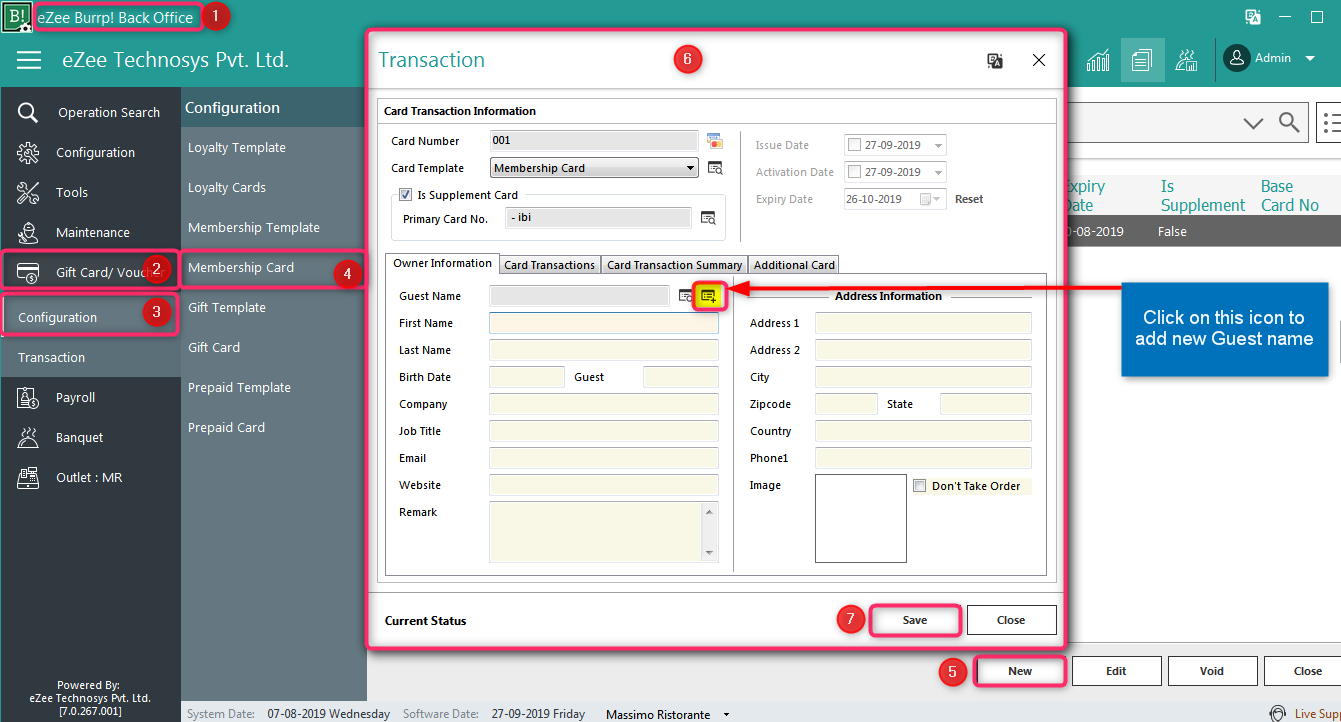1341x722 pixels.
Task: Click the New button
Action: pos(1020,671)
